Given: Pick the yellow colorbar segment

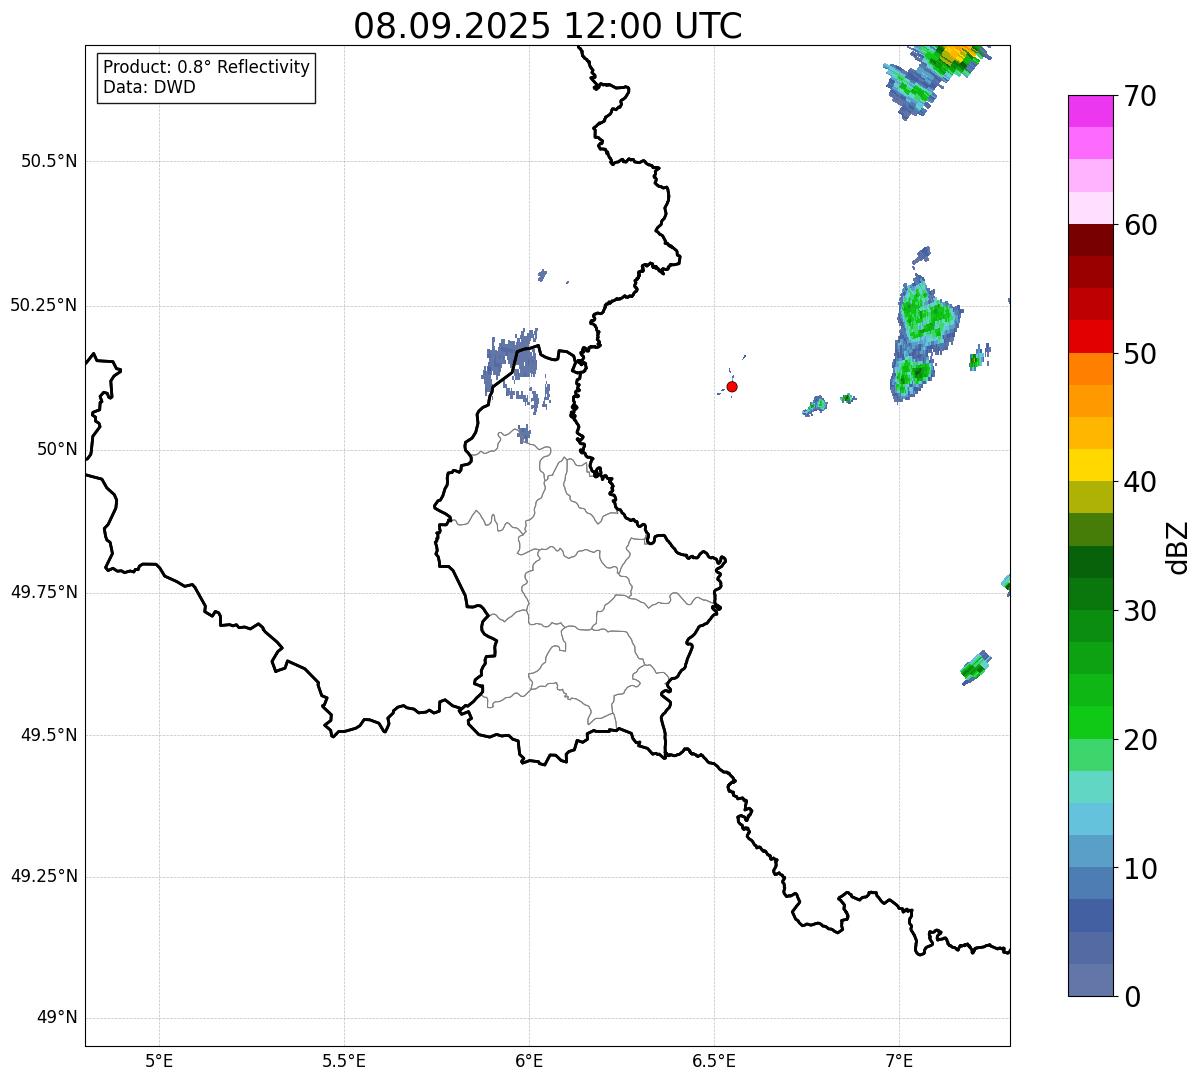Looking at the screenshot, I should (1090, 465).
